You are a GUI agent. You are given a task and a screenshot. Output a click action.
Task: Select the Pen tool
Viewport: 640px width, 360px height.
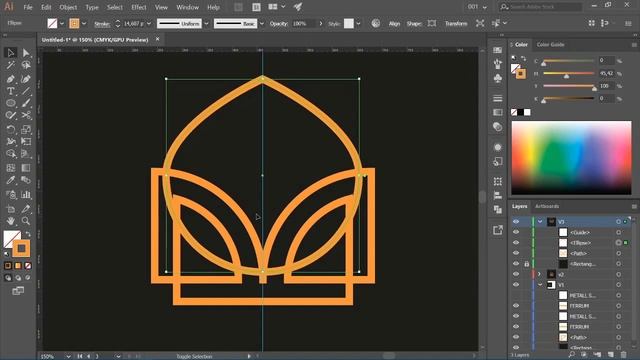point(11,79)
